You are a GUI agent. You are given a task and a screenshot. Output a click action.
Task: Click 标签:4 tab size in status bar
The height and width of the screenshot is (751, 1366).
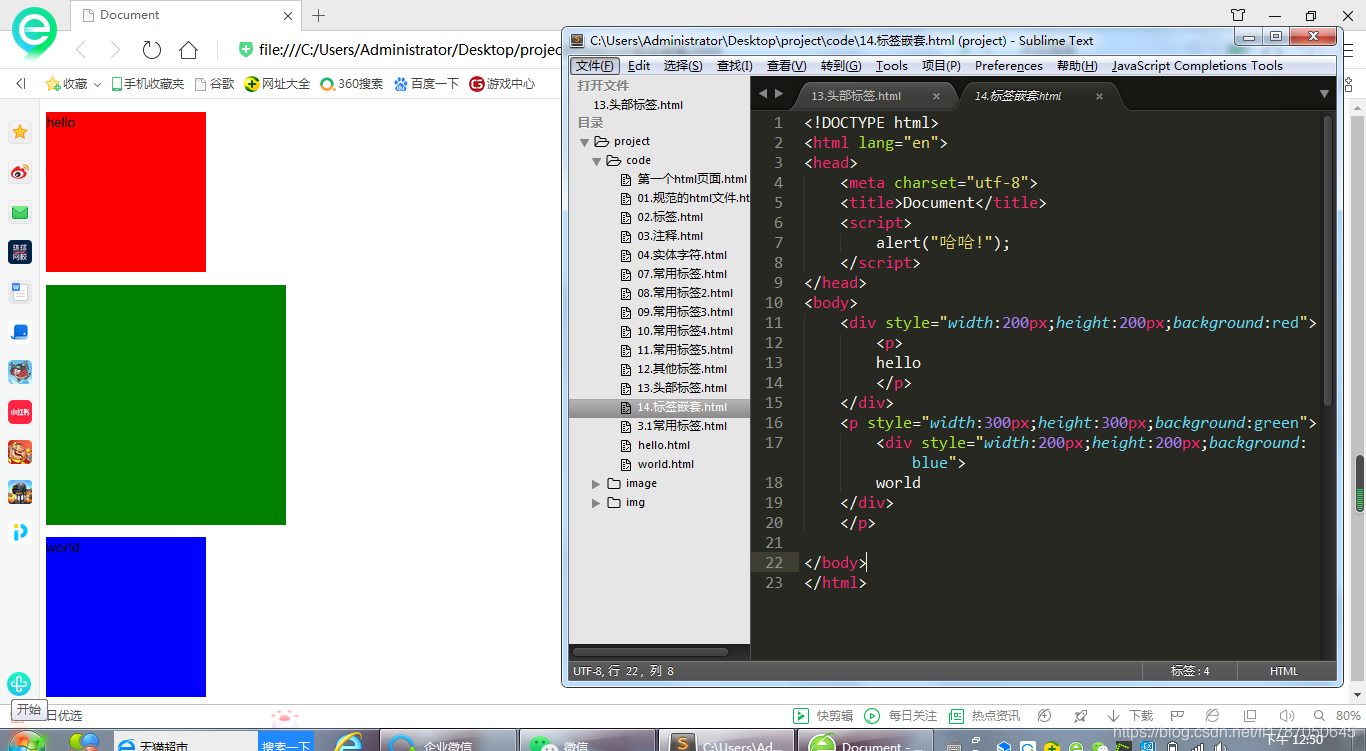[1190, 671]
